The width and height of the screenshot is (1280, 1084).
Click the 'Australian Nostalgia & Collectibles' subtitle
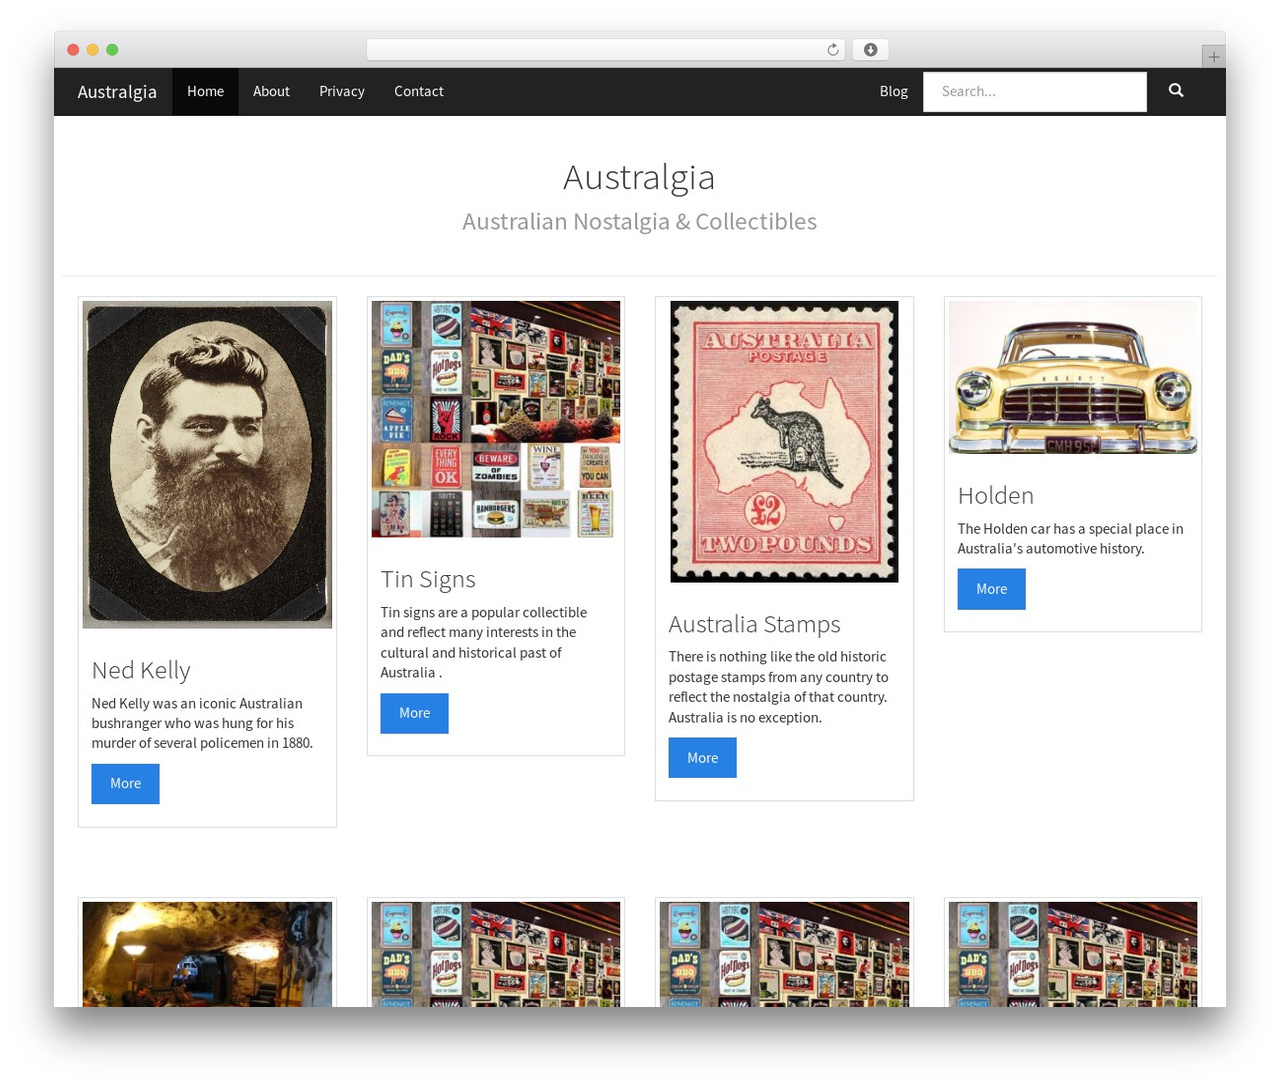[x=639, y=221]
